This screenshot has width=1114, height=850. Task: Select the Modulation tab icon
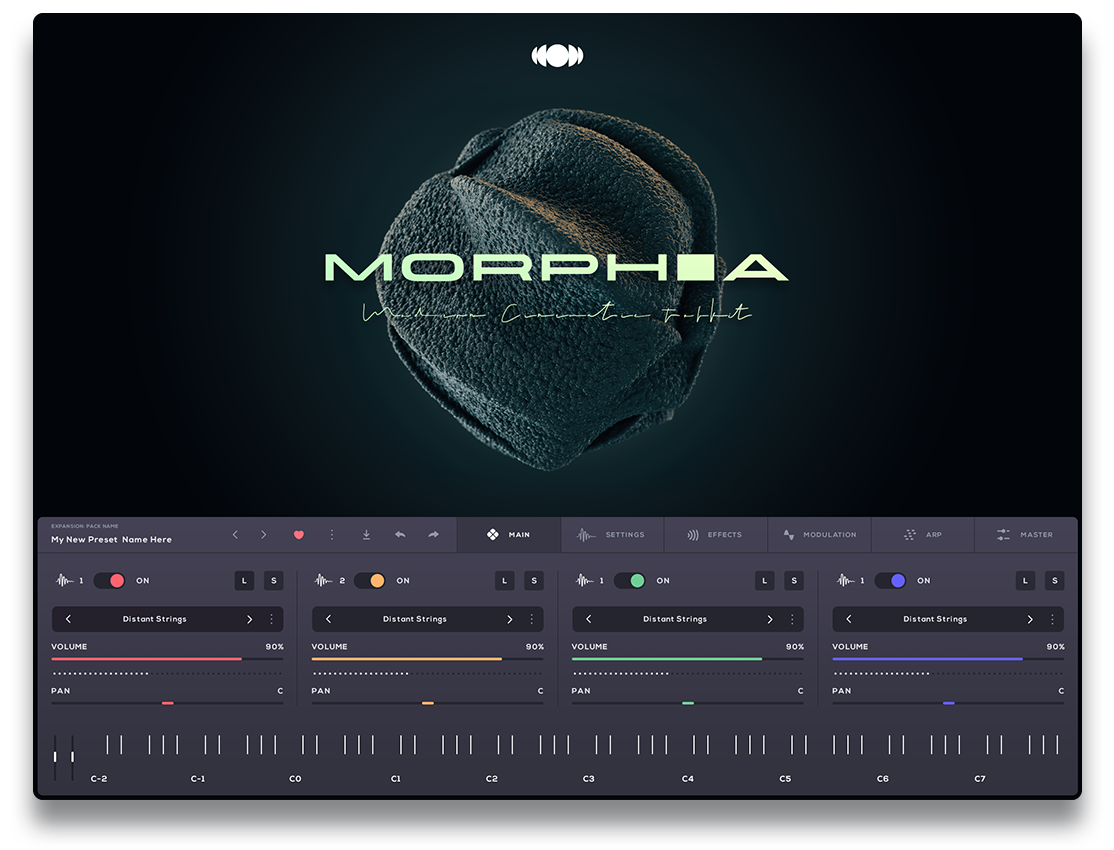tap(787, 534)
